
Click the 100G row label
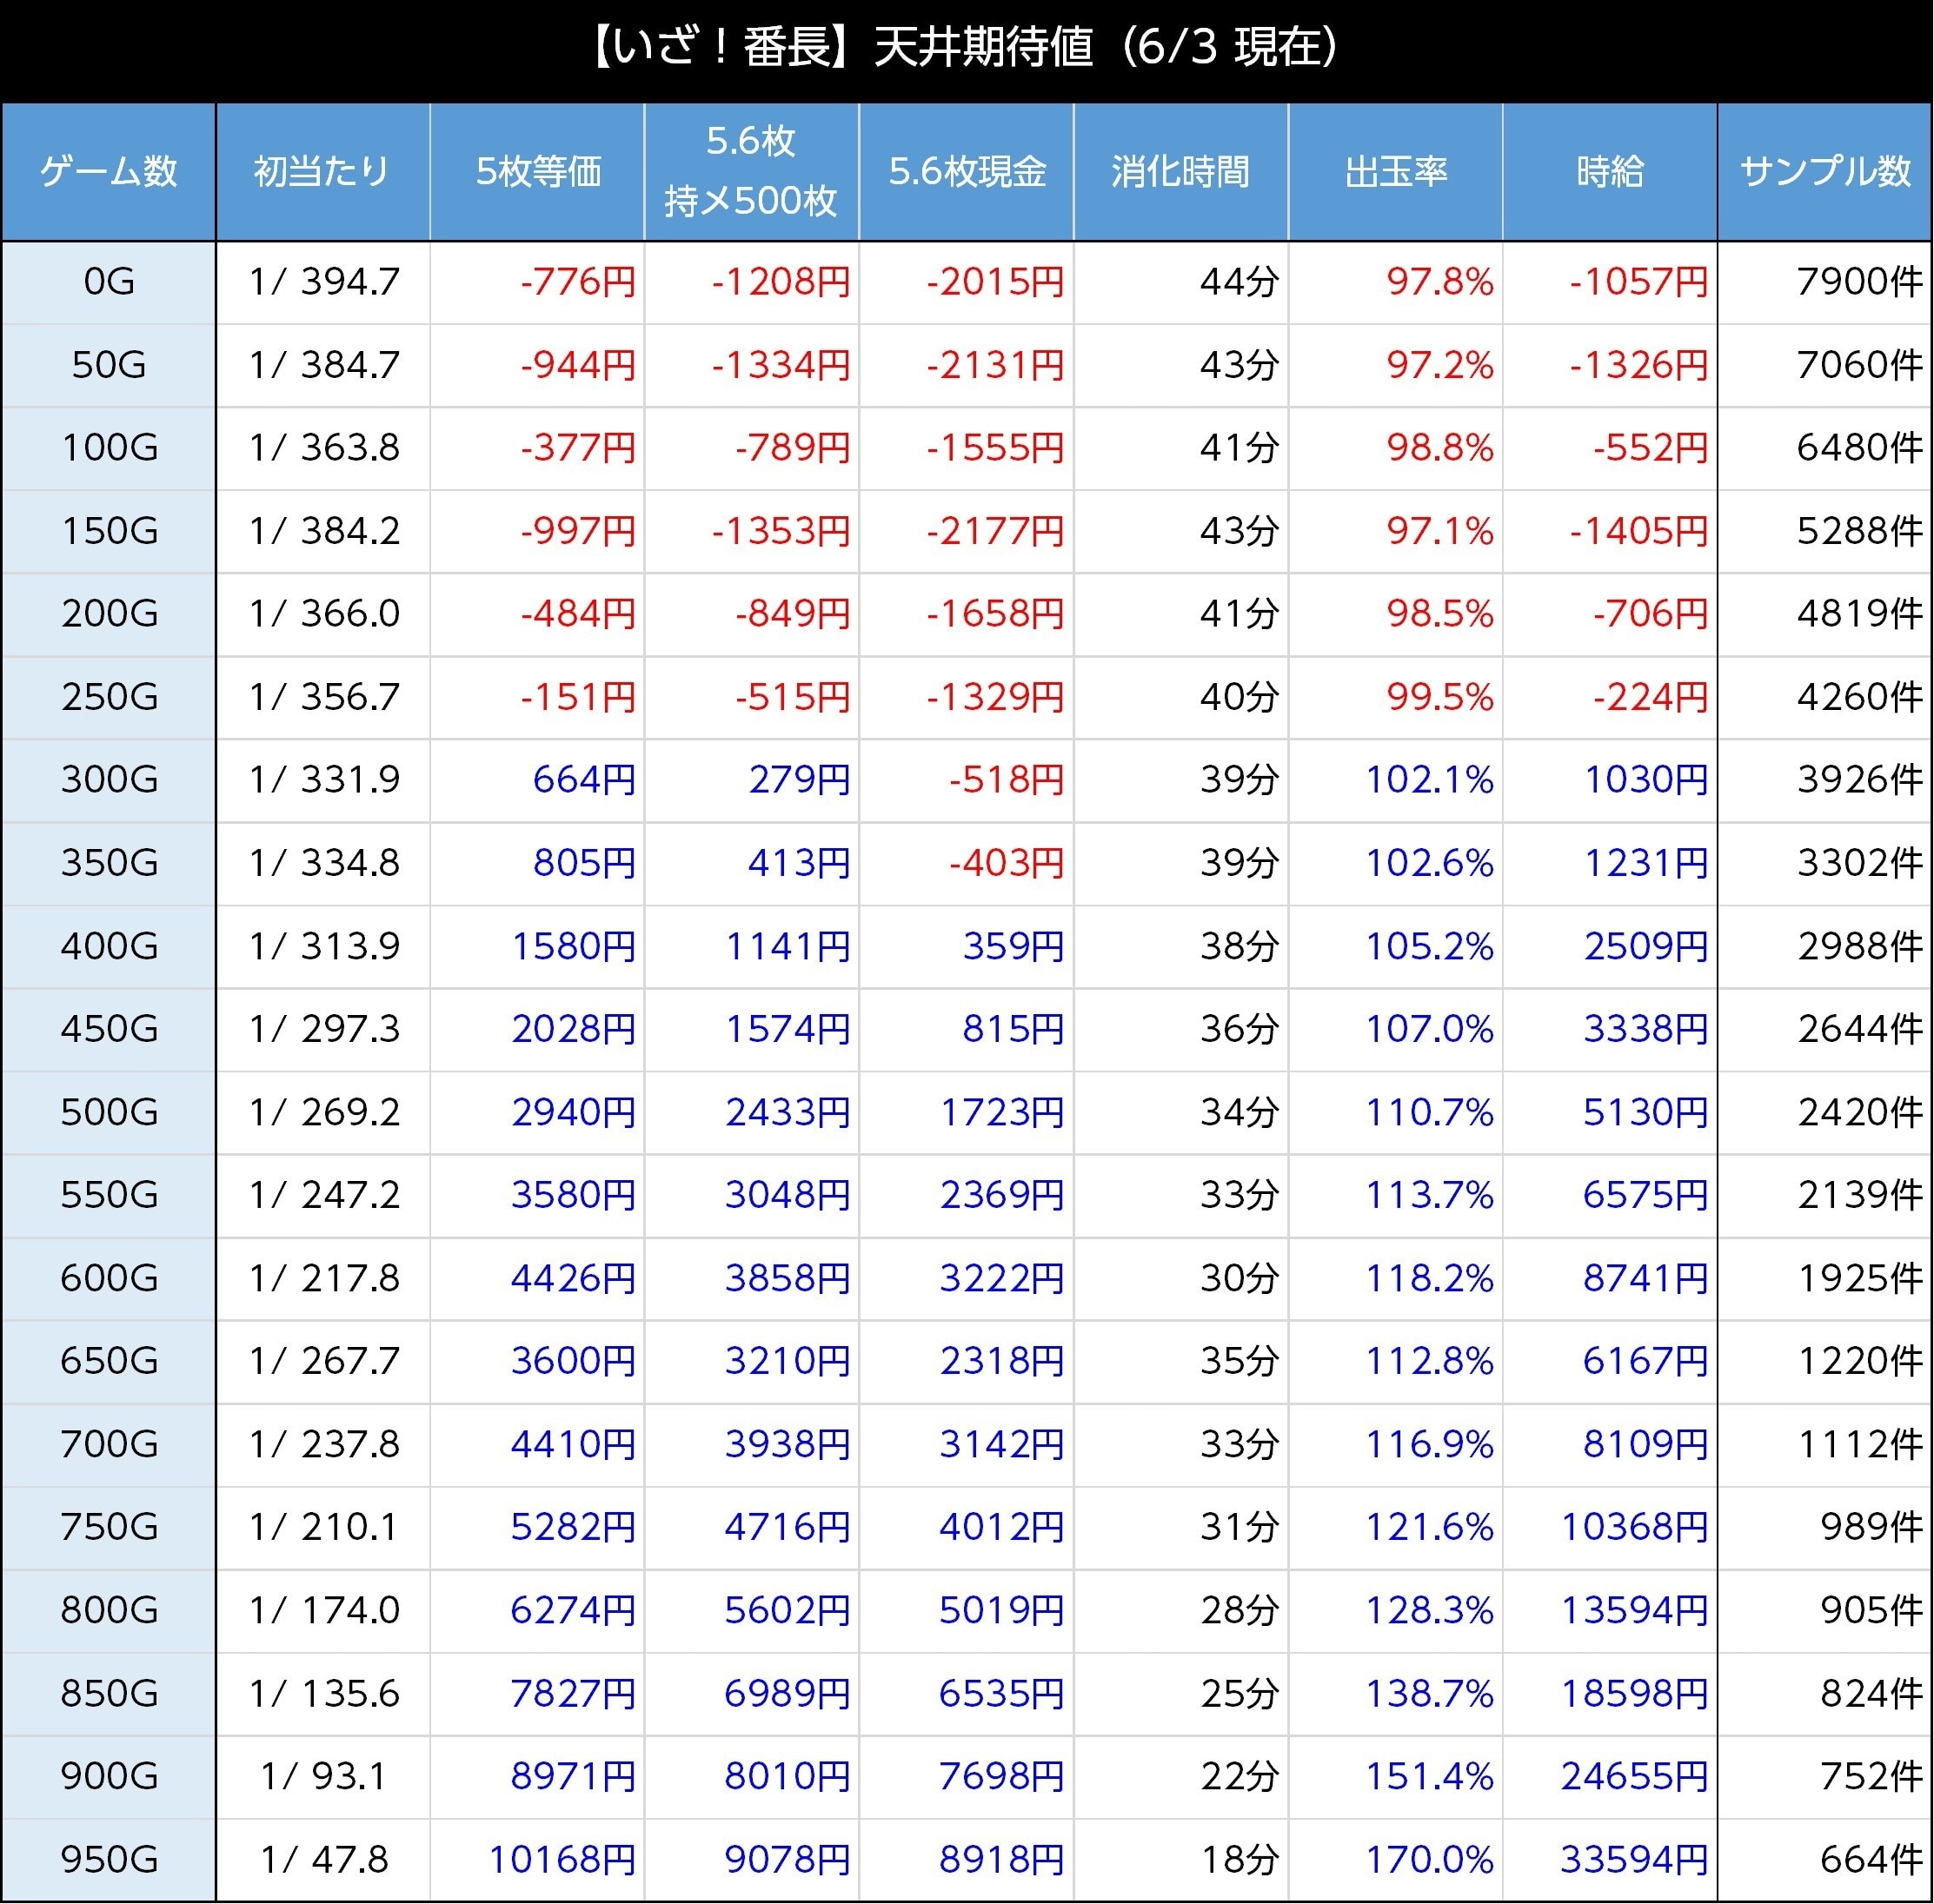point(108,448)
